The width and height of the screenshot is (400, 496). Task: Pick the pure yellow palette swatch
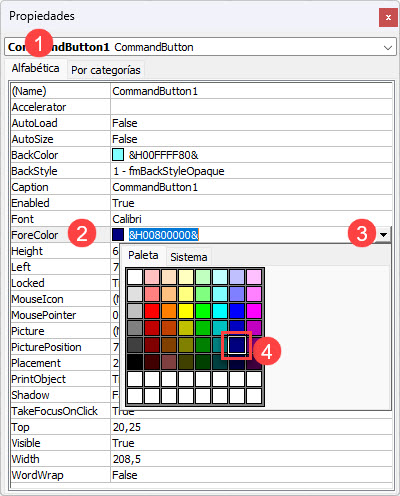pyautogui.click(x=186, y=311)
